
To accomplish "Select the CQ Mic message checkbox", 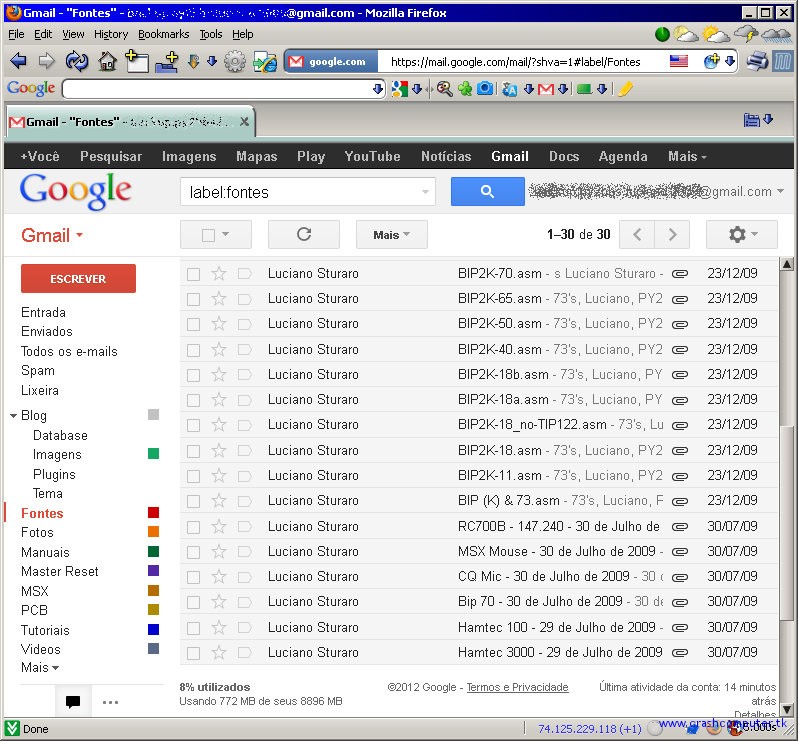I will [193, 577].
